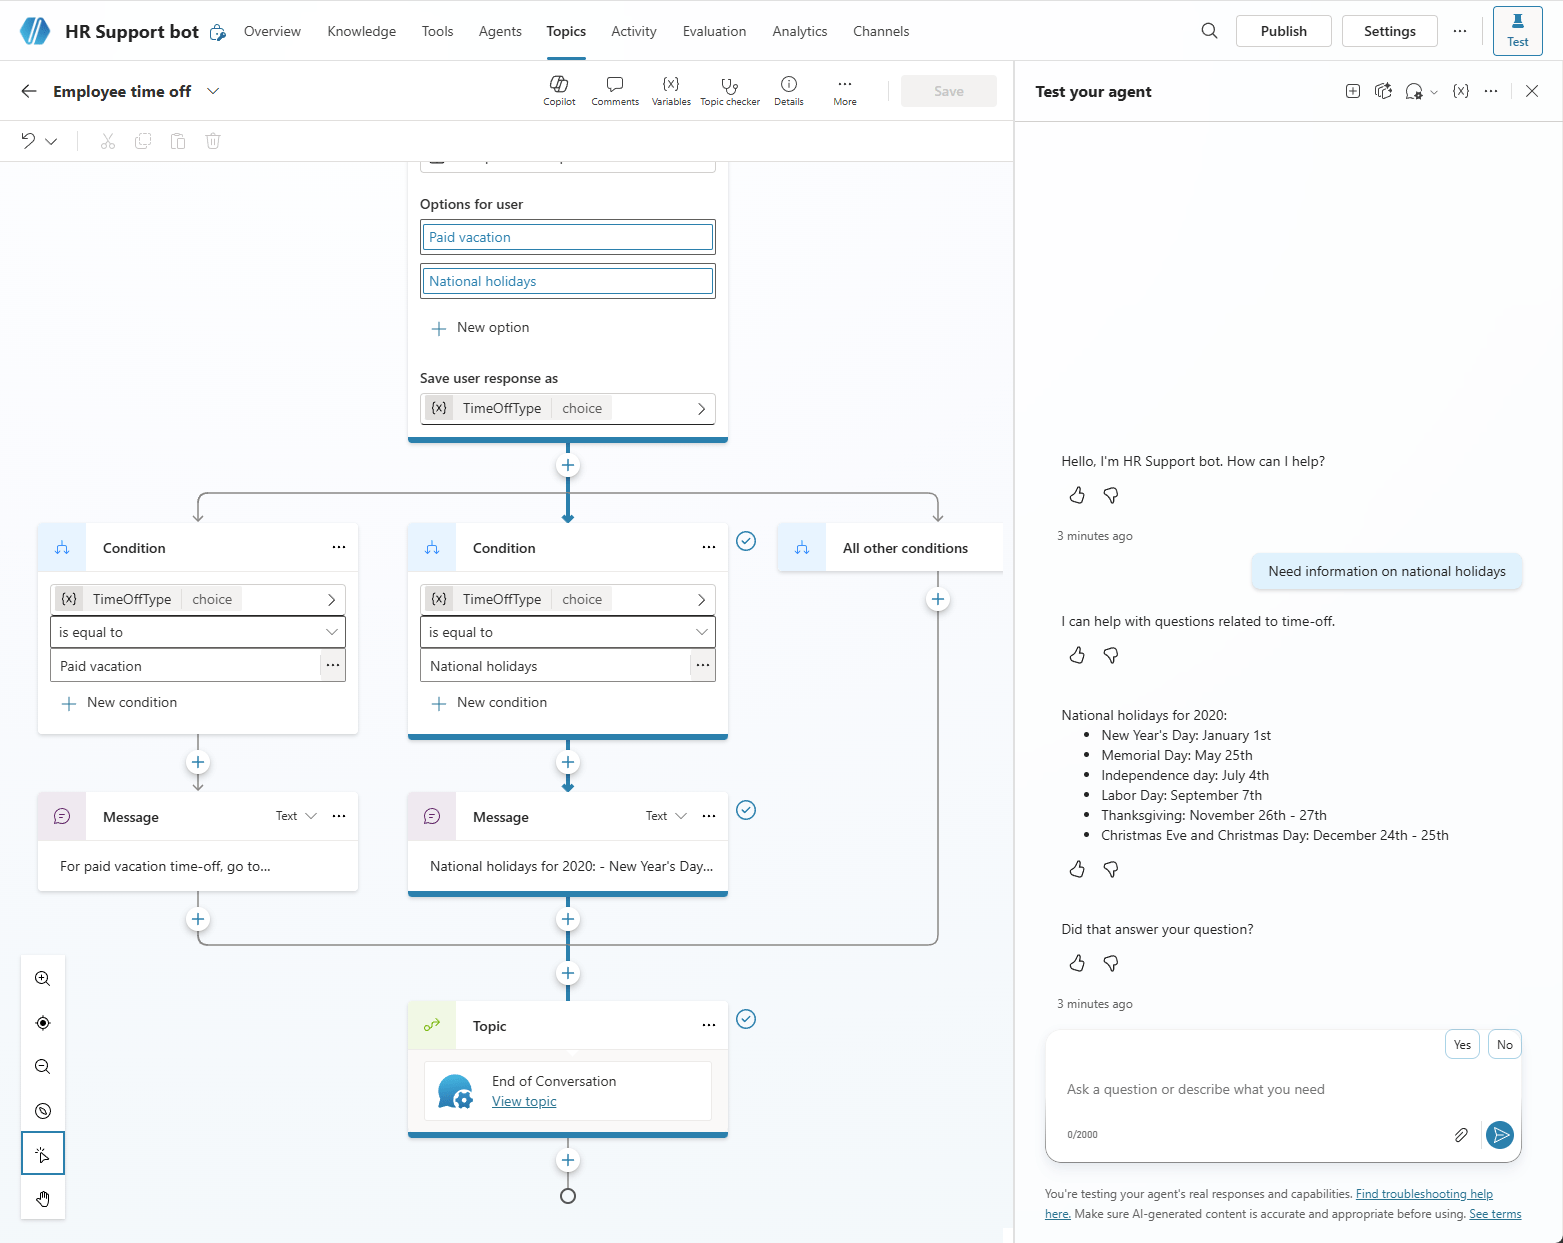Open test pane variables icon
The height and width of the screenshot is (1243, 1563).
(1461, 91)
